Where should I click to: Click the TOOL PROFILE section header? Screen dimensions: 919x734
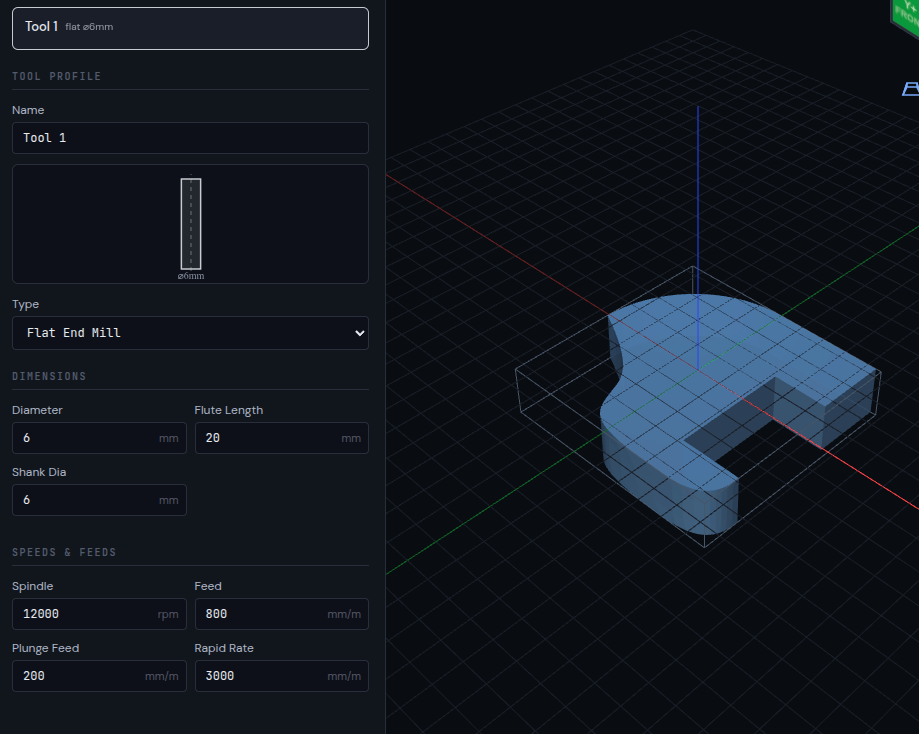click(x=57, y=76)
